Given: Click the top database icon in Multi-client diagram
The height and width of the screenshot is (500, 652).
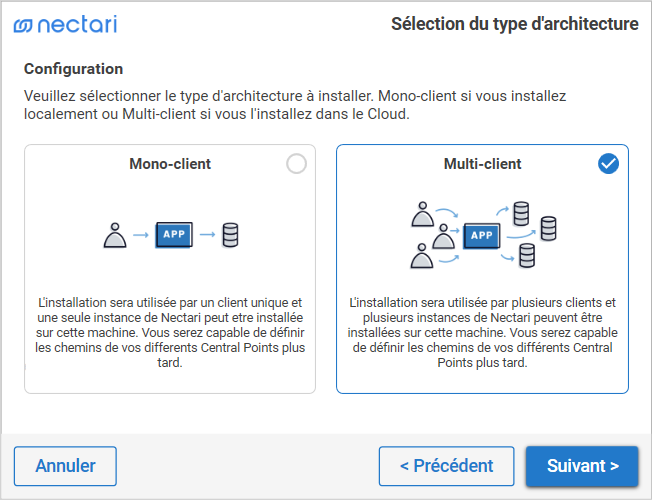Looking at the screenshot, I should pos(520,213).
